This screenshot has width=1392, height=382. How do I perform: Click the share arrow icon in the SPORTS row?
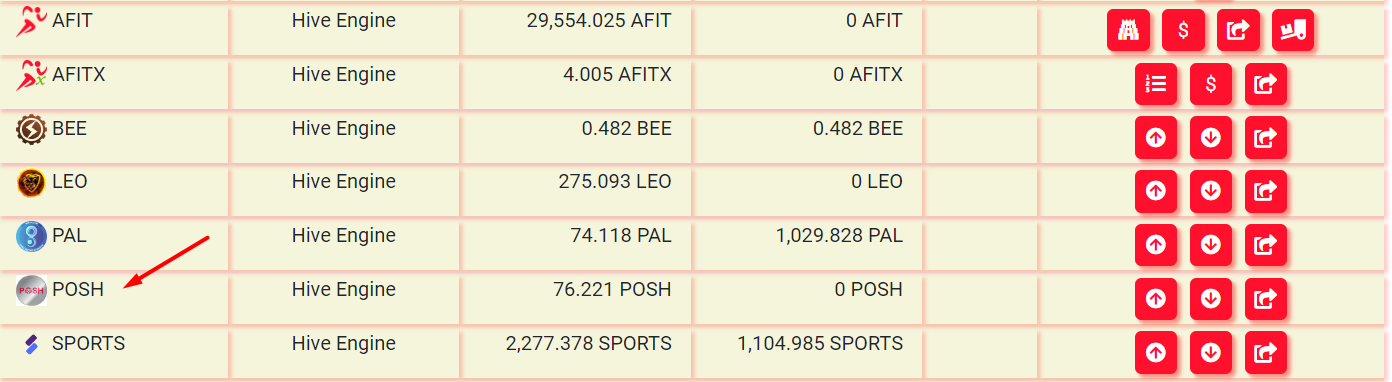[1266, 353]
